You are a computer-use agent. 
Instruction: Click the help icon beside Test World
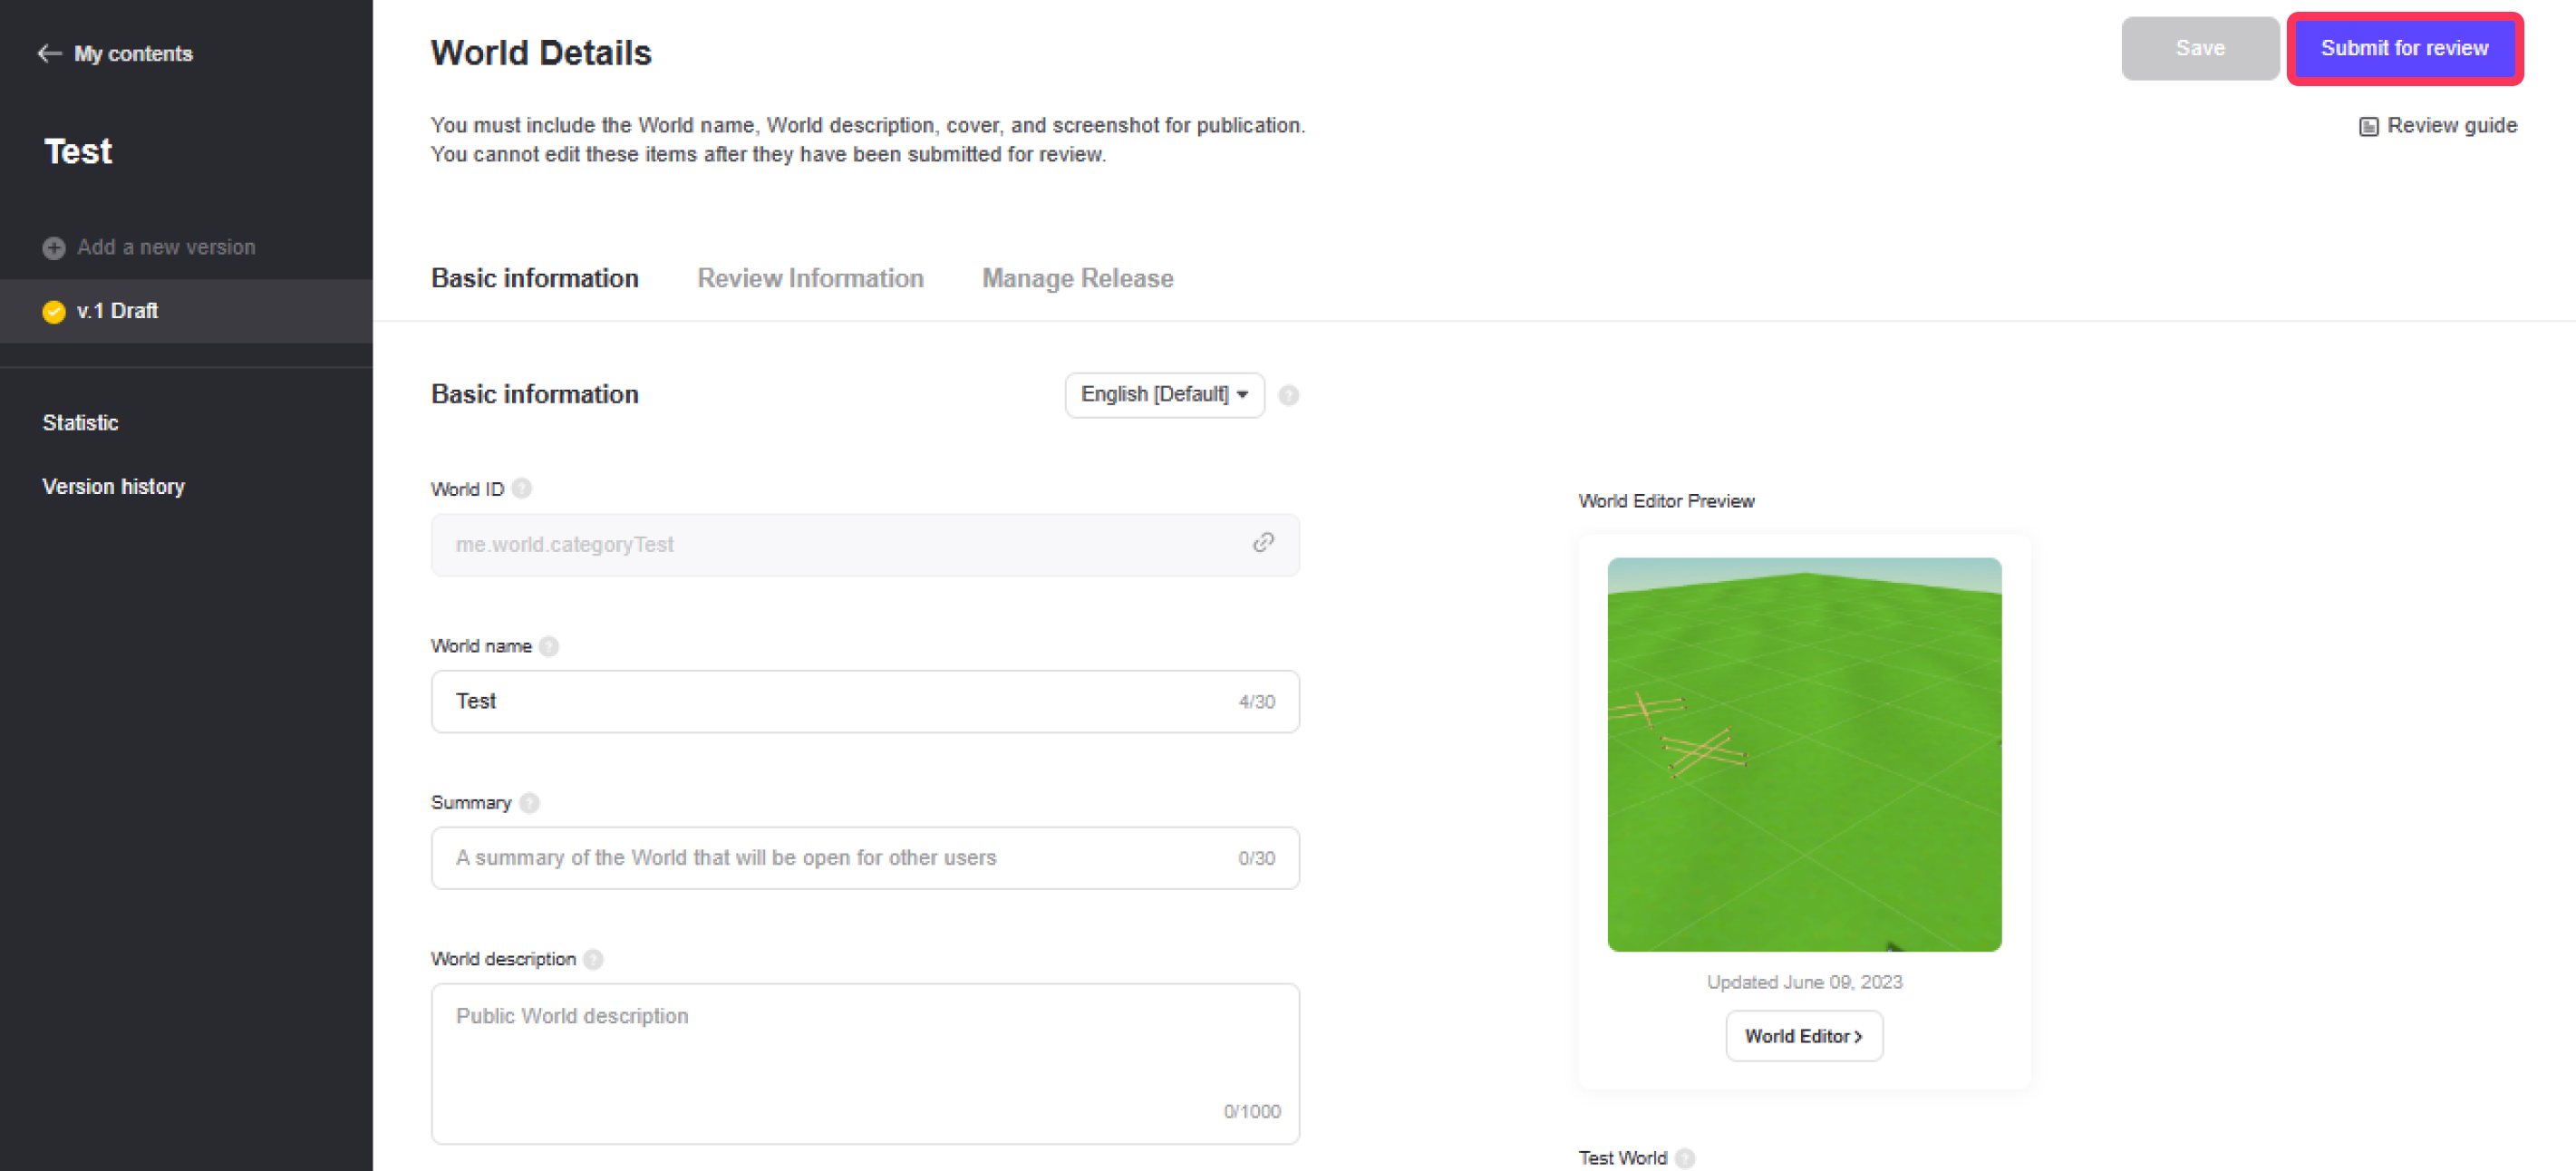coord(1685,1158)
